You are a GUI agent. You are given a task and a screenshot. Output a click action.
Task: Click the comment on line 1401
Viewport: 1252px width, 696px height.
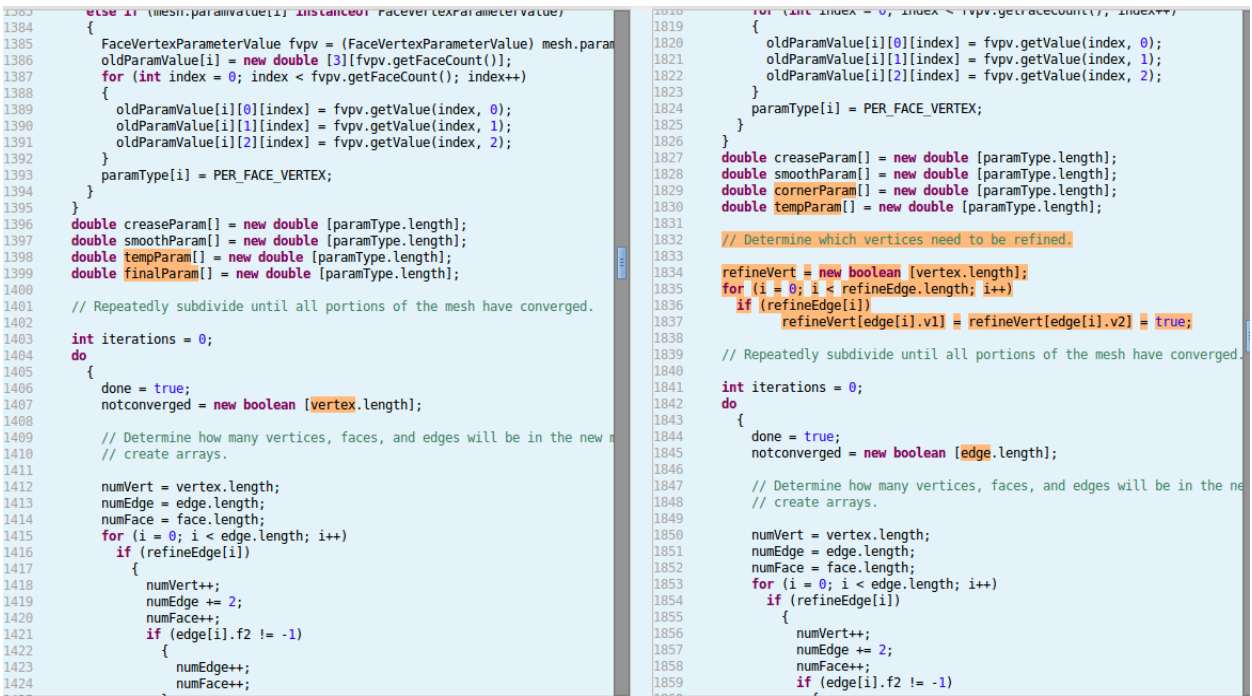(x=332, y=306)
